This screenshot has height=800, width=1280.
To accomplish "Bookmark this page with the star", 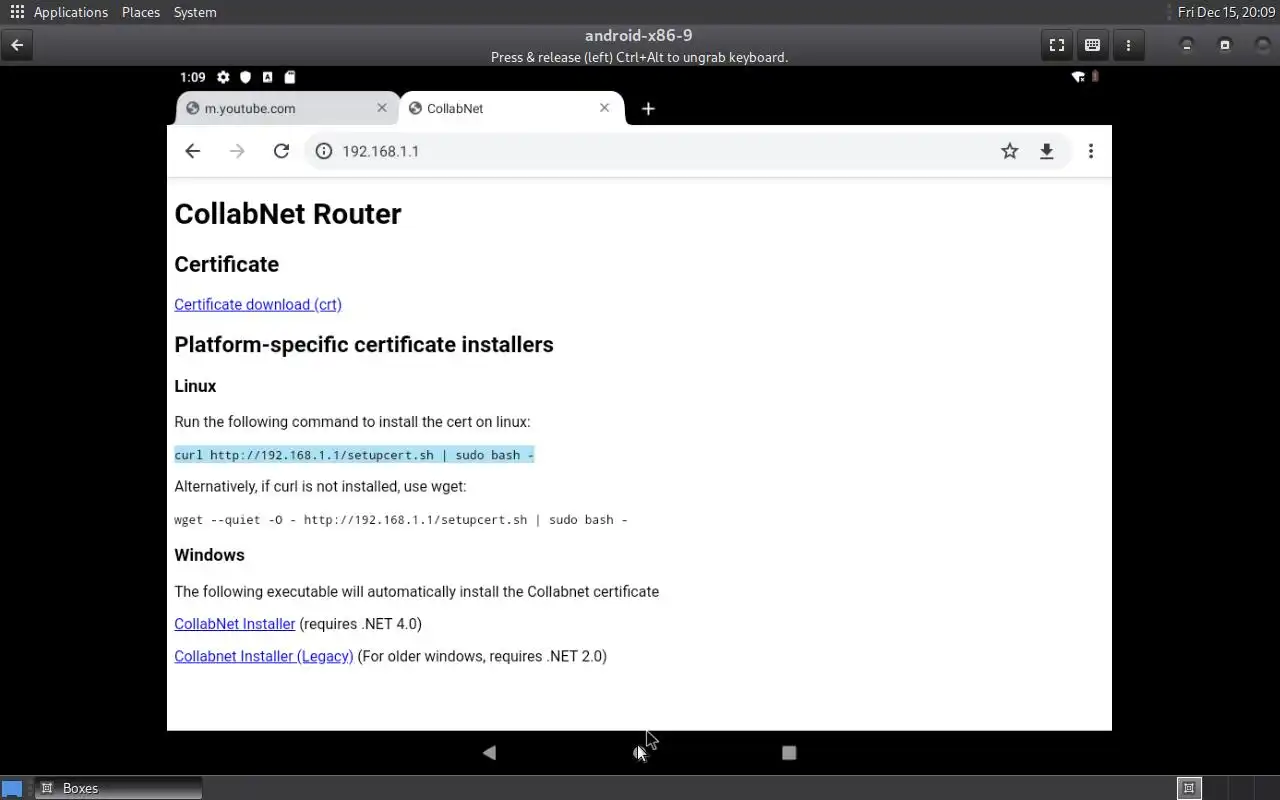I will 1010,151.
